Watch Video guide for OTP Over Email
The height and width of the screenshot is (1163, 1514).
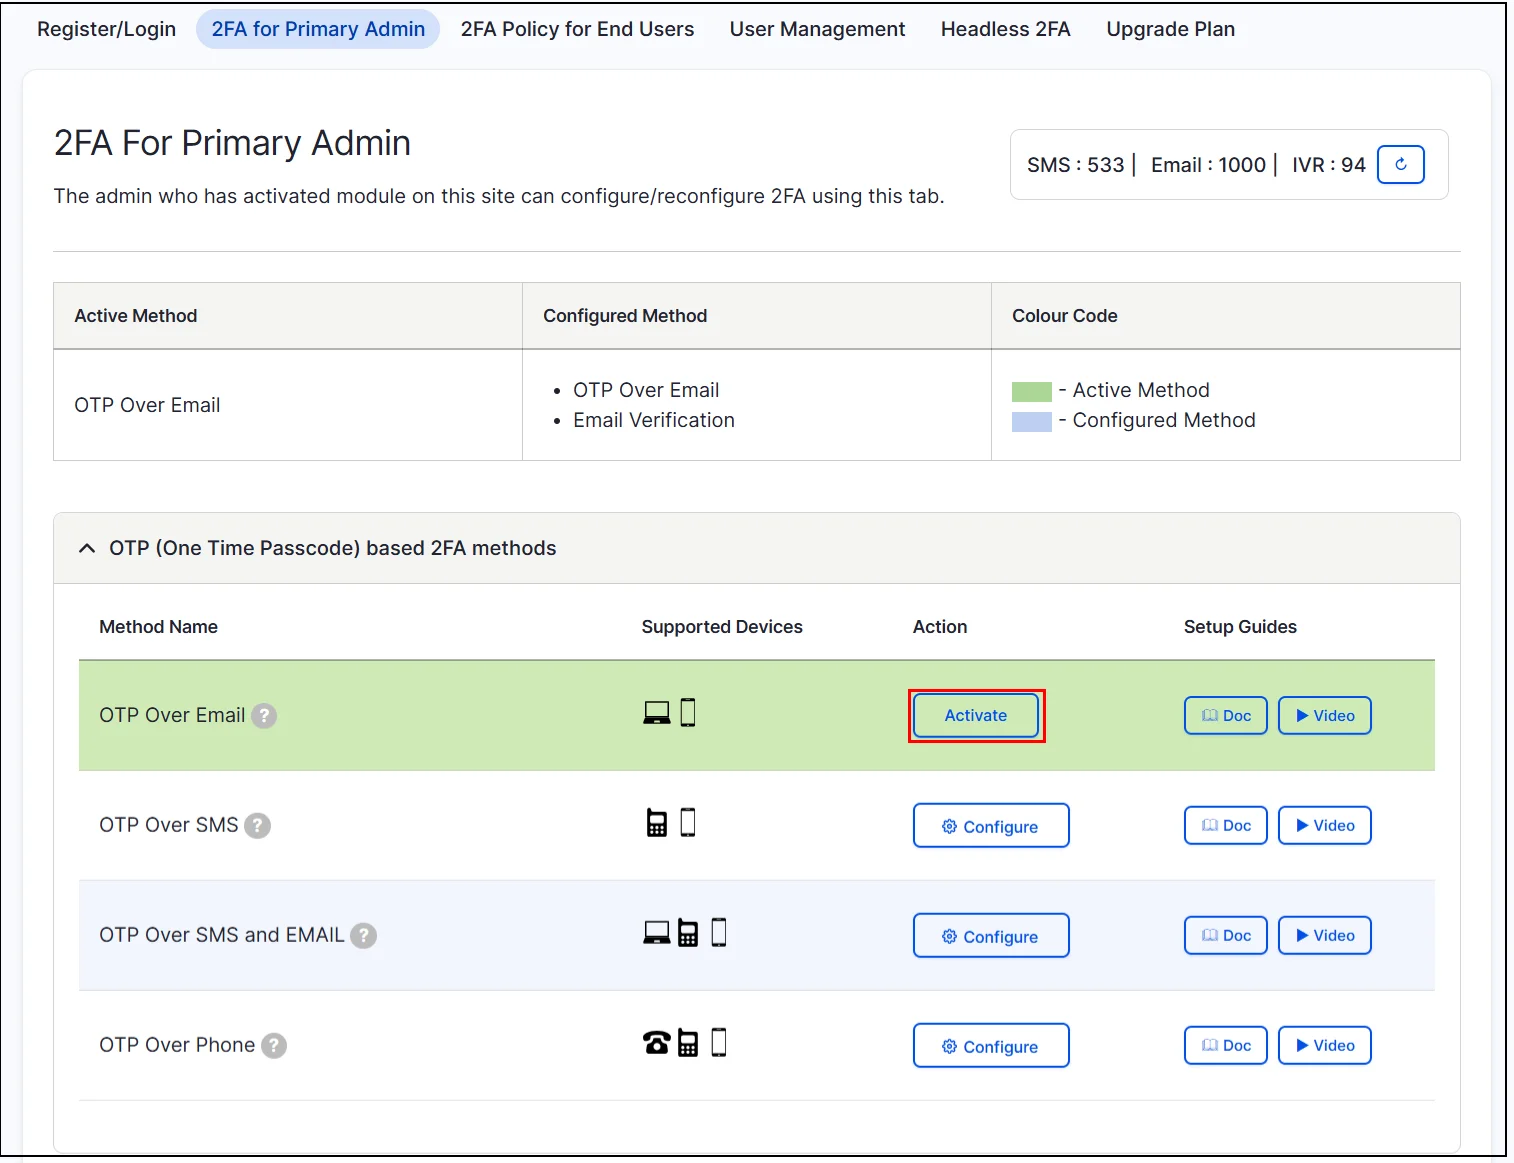click(x=1325, y=716)
